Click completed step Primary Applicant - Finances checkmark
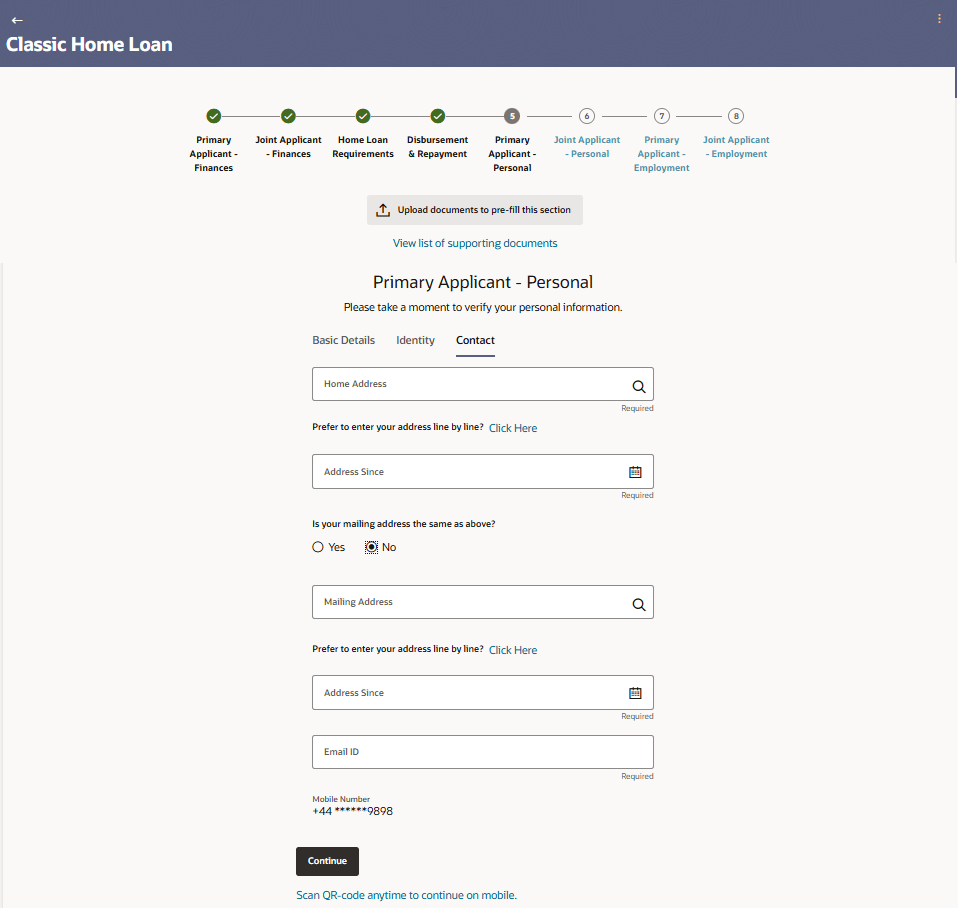Viewport: 958px width, 908px height. pos(213,115)
